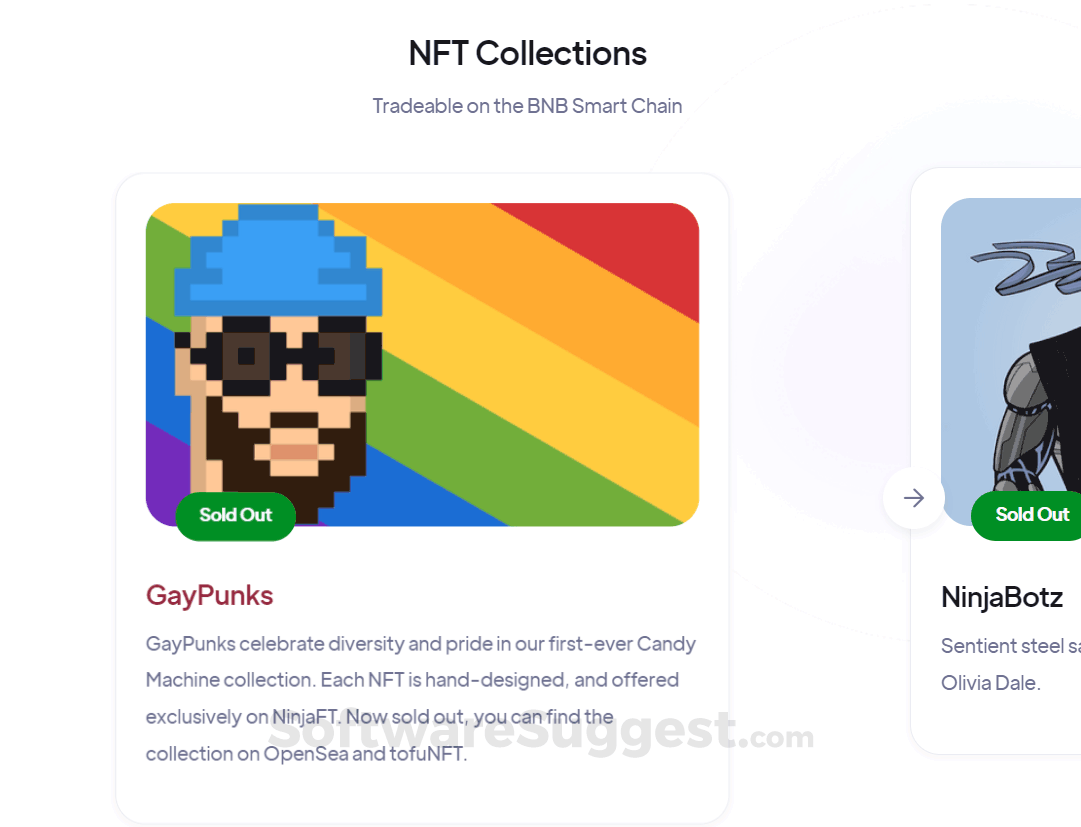Click the red stripe in the rainbow artwork
This screenshot has width=1081, height=827.
(620, 248)
